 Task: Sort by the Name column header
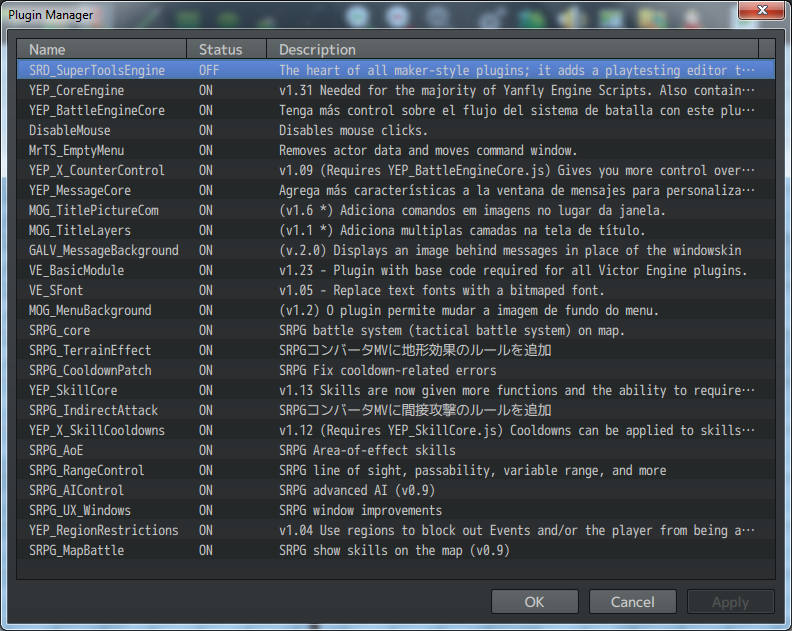click(x=102, y=50)
